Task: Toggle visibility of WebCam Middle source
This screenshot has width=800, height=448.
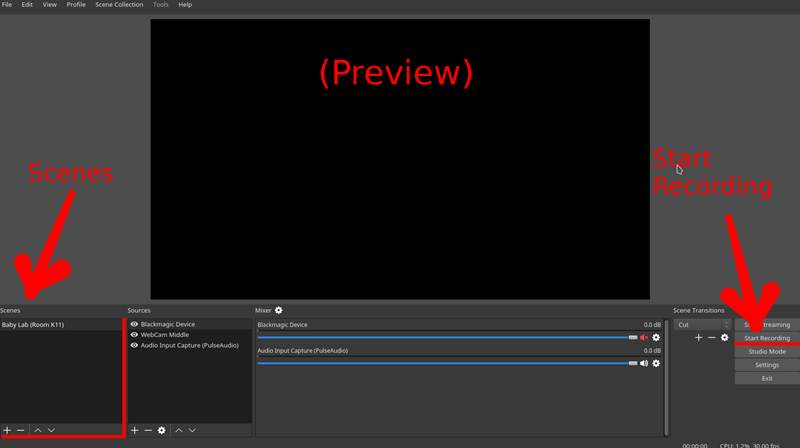Action: [x=134, y=335]
